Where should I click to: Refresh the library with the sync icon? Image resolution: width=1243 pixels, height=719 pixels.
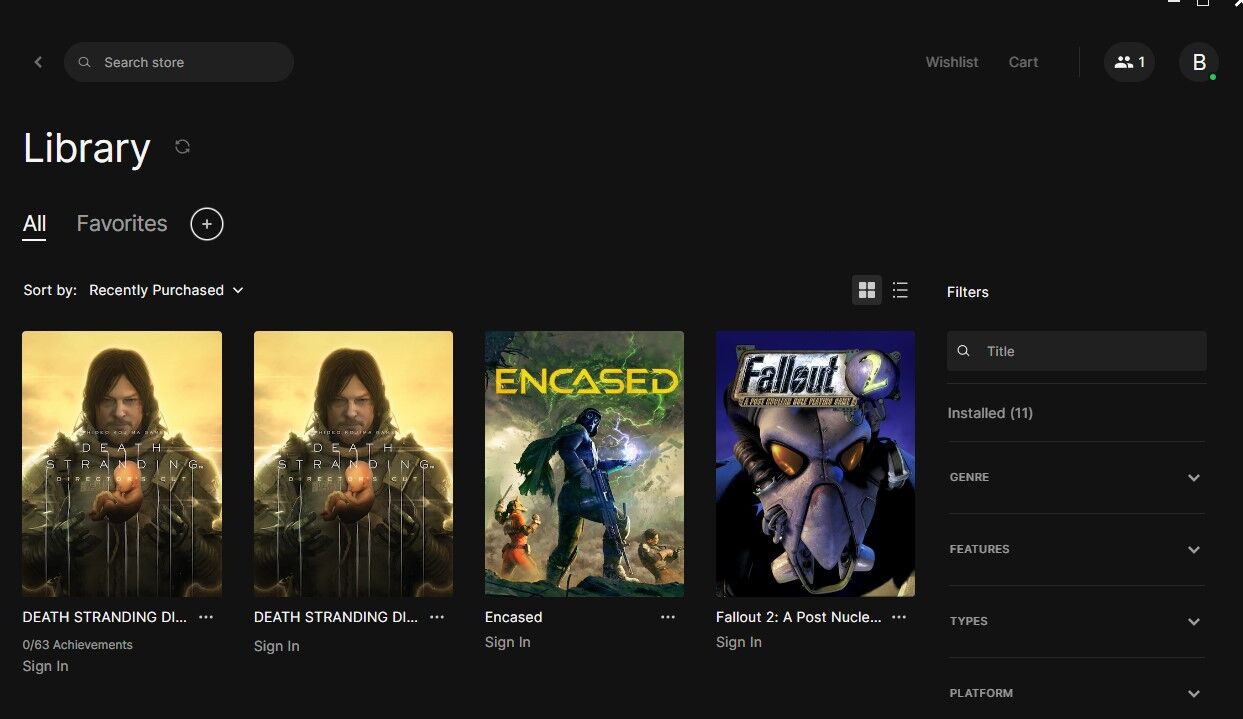click(182, 147)
